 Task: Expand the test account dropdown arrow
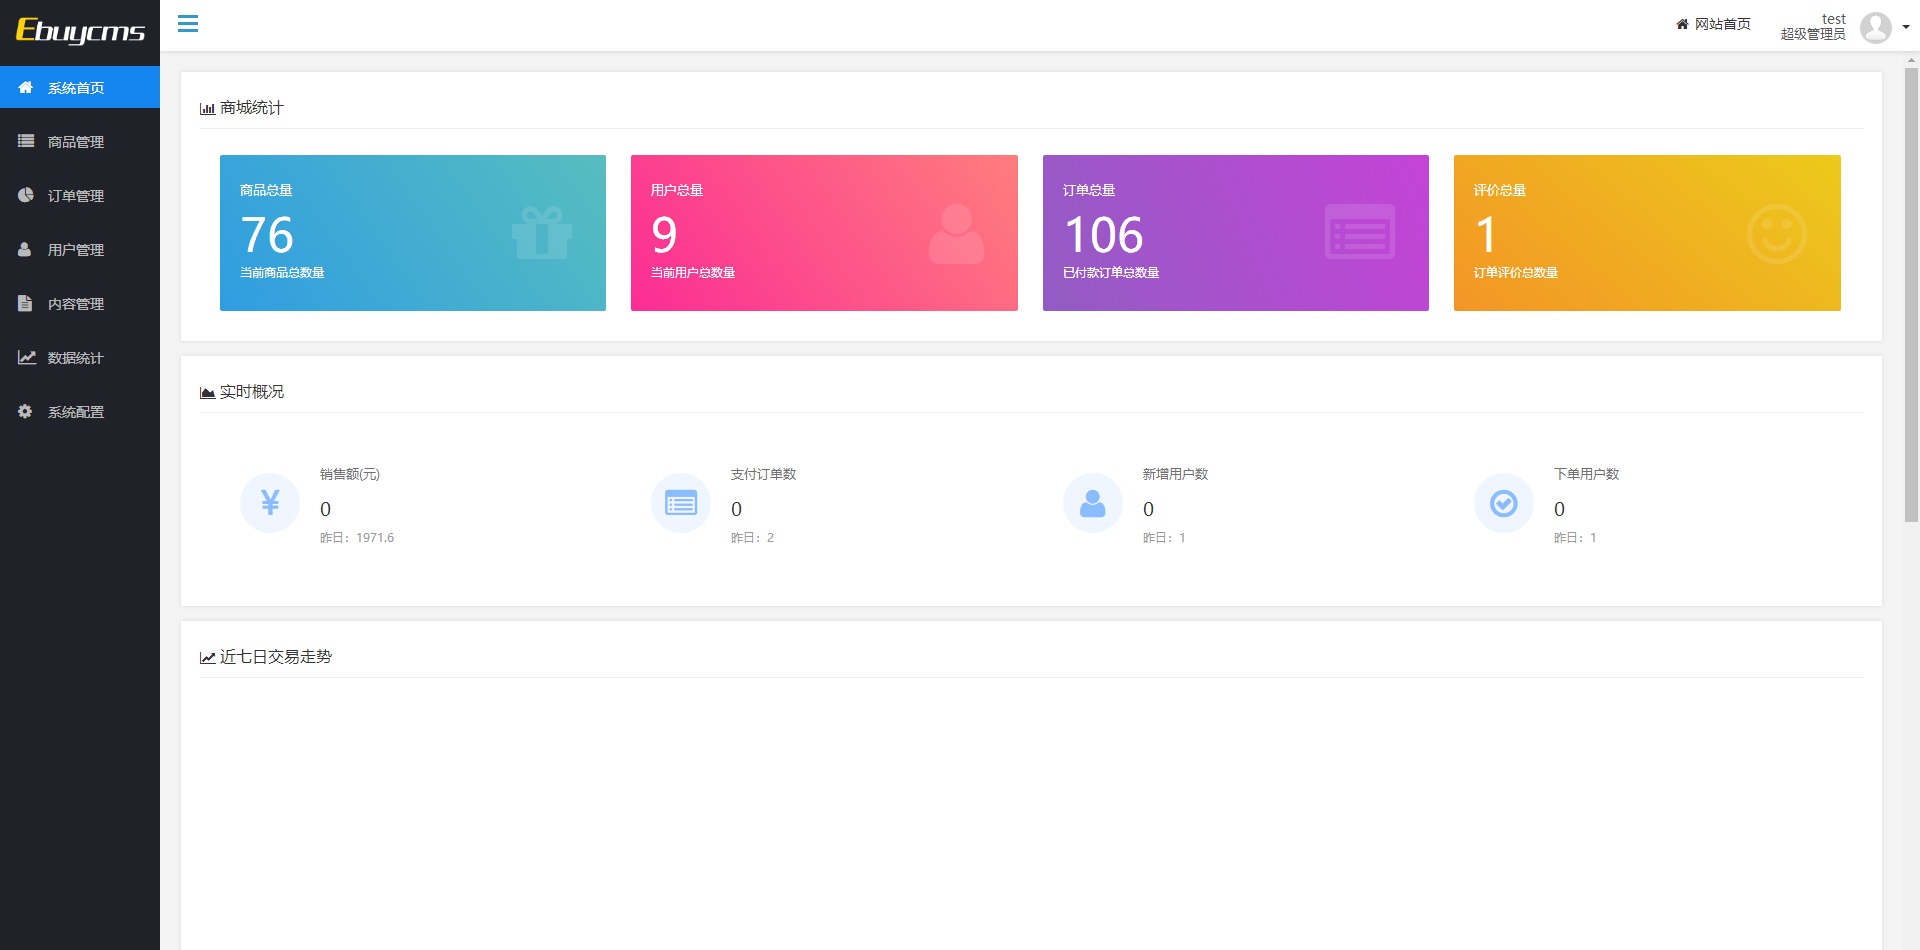pos(1906,28)
